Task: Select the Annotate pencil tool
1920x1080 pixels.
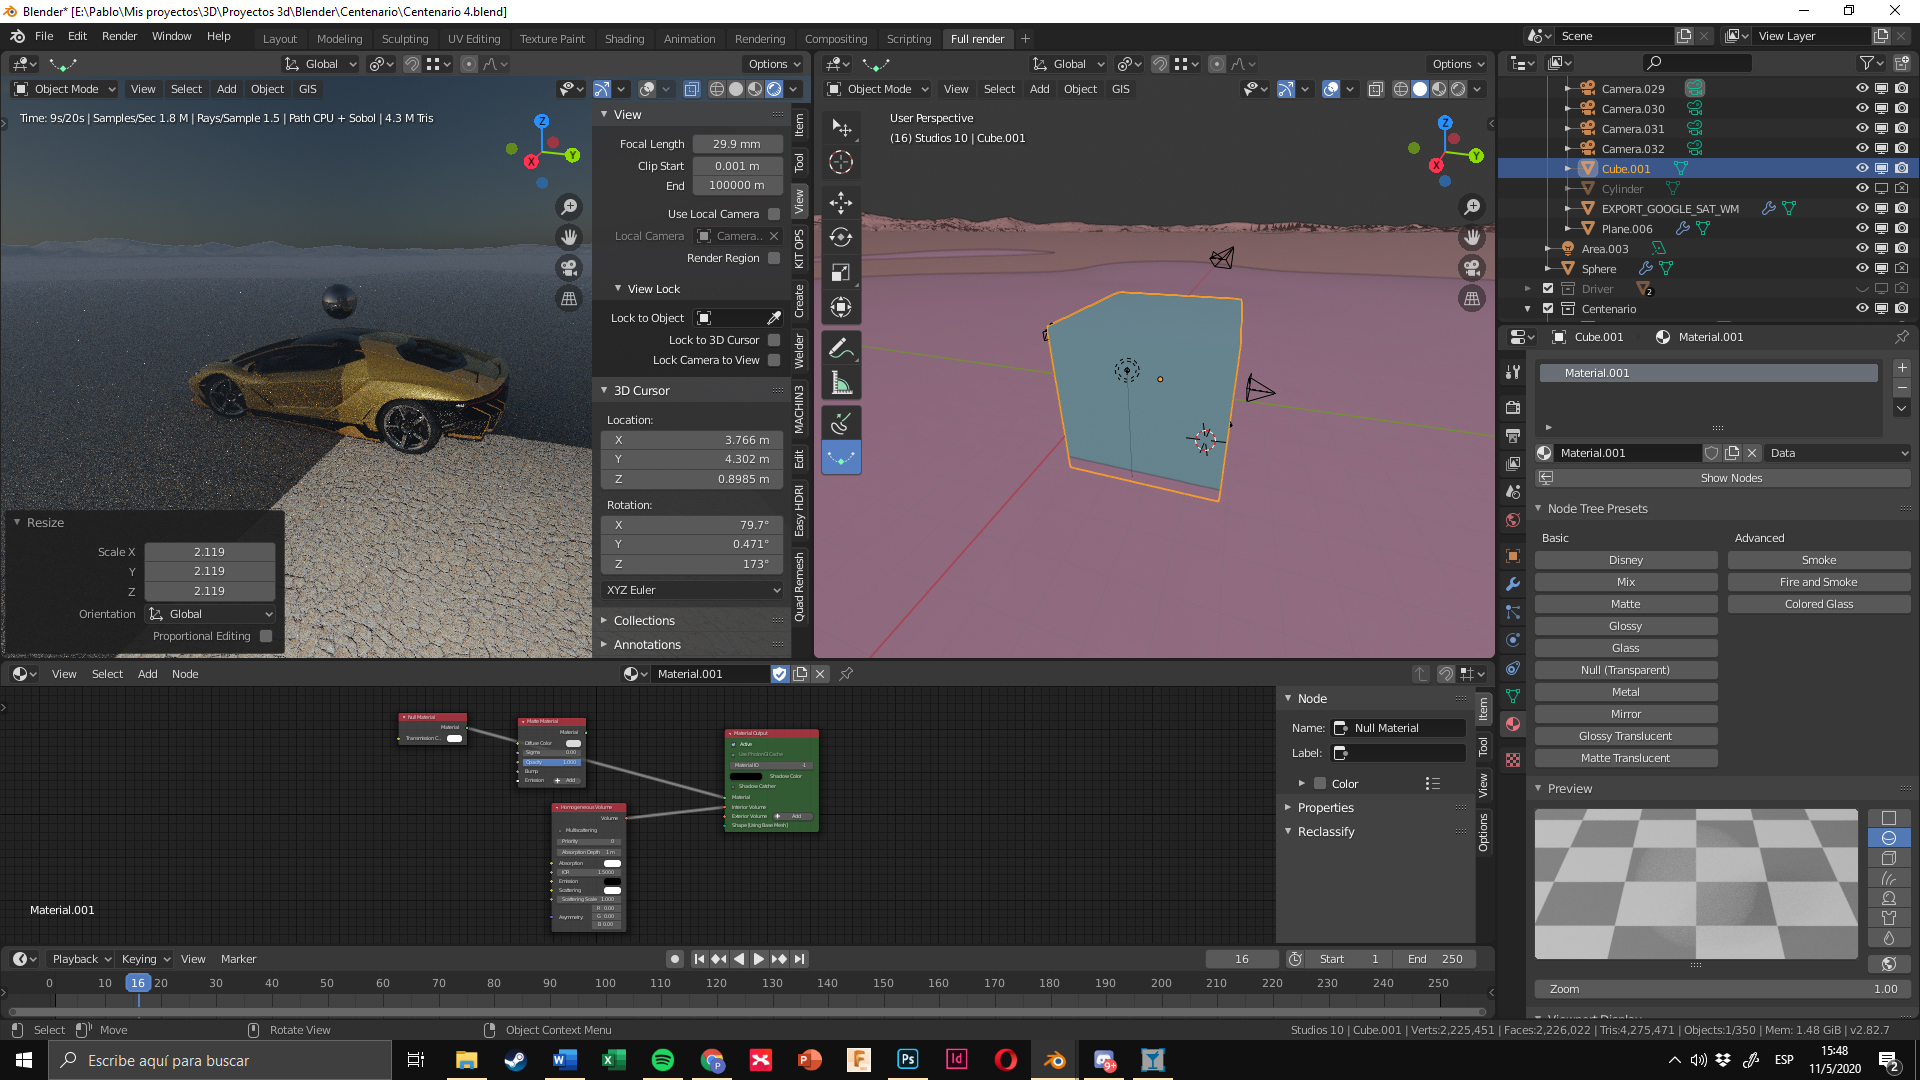Action: pos(841,349)
